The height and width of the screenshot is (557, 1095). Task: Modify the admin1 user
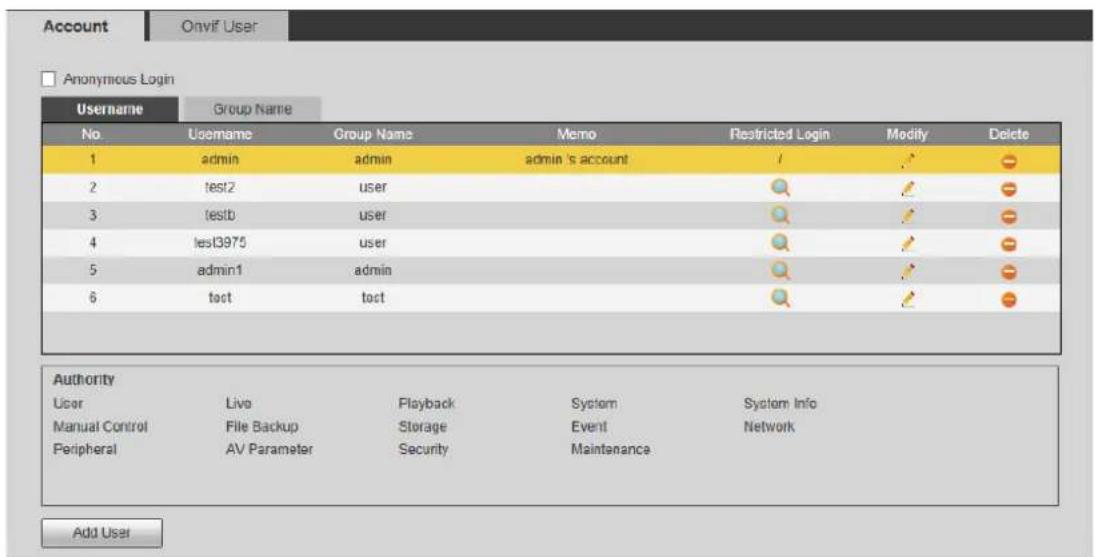click(907, 272)
